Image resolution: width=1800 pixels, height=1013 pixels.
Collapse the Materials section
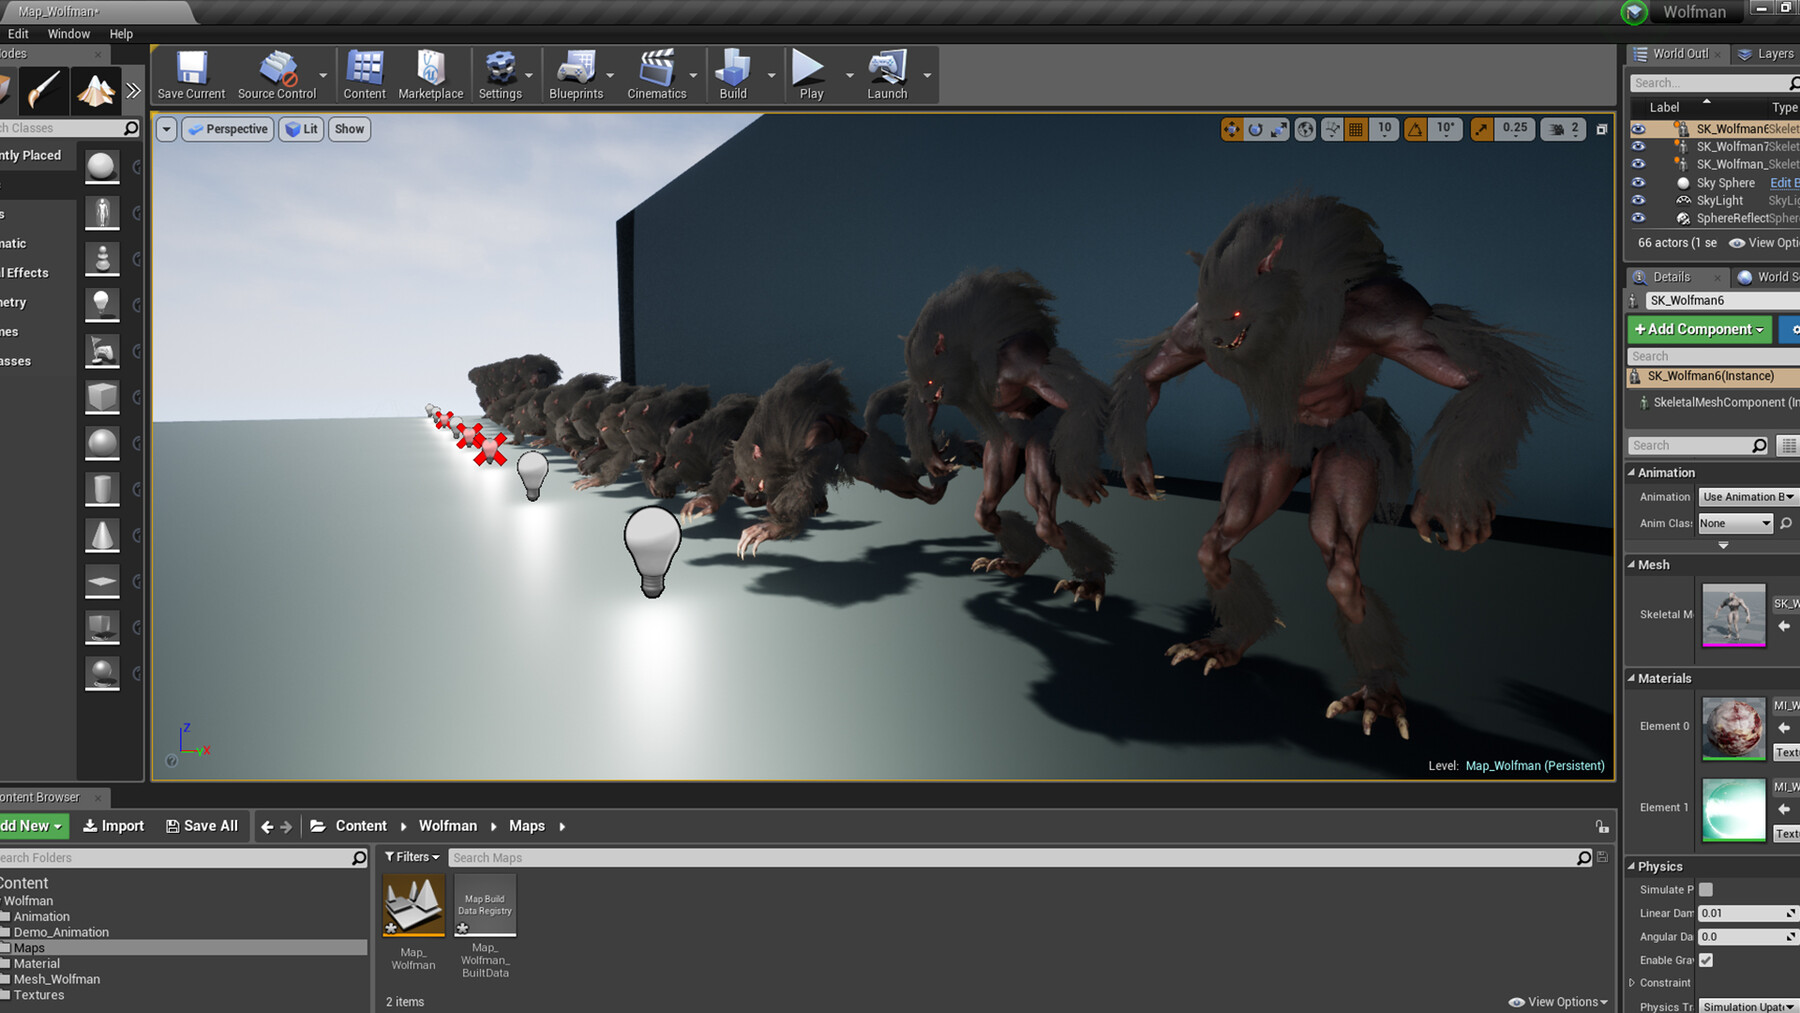[1631, 678]
